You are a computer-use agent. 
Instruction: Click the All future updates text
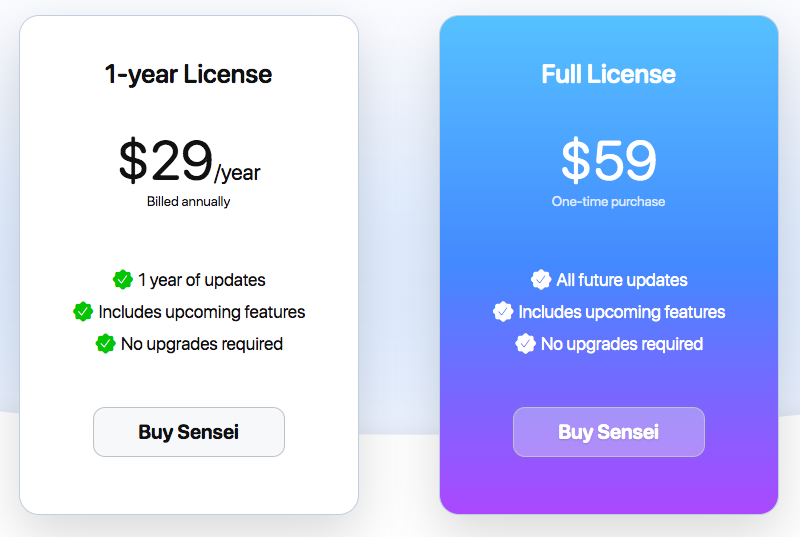coord(622,280)
